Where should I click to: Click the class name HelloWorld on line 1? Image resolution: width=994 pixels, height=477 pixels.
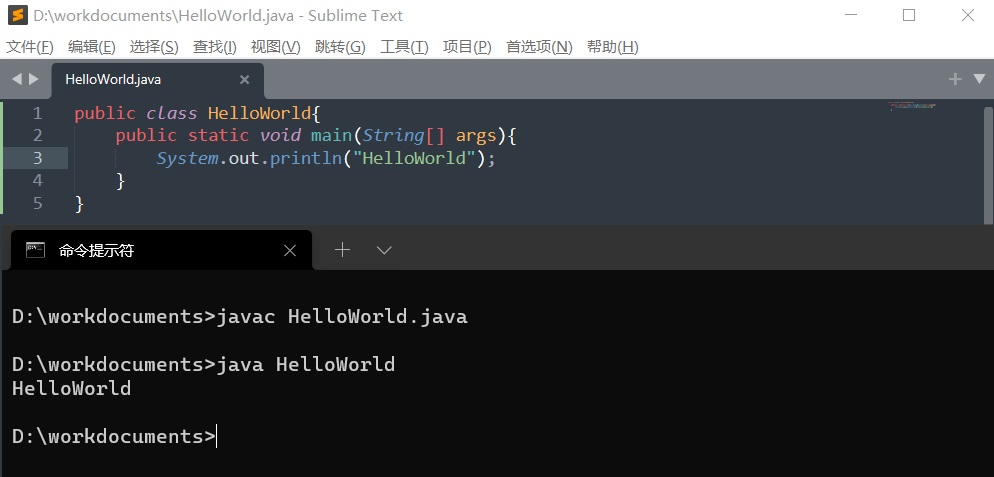point(260,114)
